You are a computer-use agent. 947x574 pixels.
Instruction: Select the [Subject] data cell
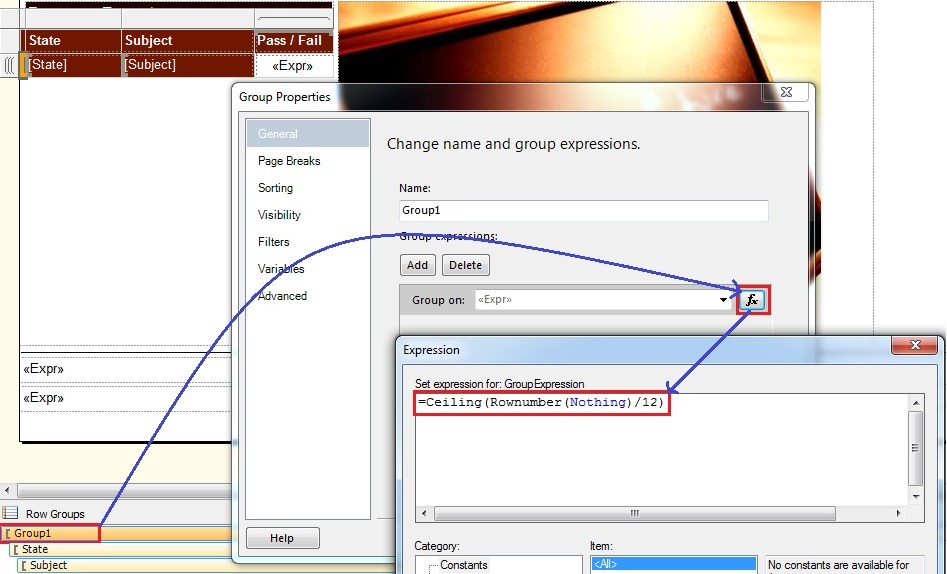click(188, 65)
